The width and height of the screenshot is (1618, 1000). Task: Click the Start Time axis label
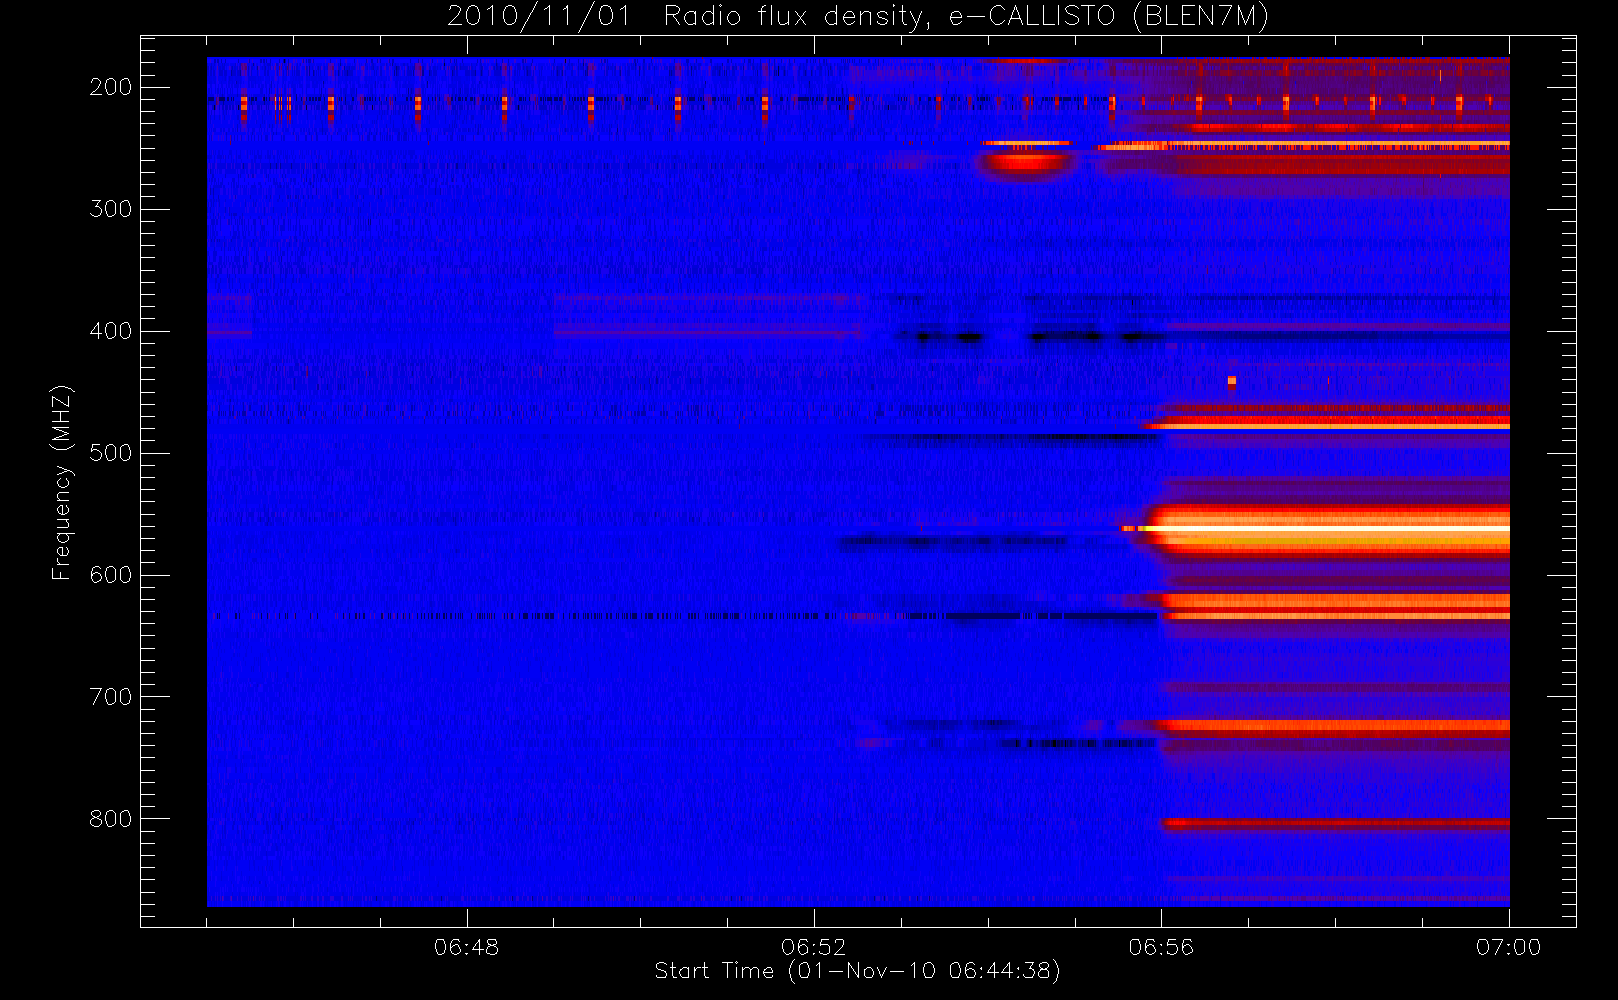point(857,971)
